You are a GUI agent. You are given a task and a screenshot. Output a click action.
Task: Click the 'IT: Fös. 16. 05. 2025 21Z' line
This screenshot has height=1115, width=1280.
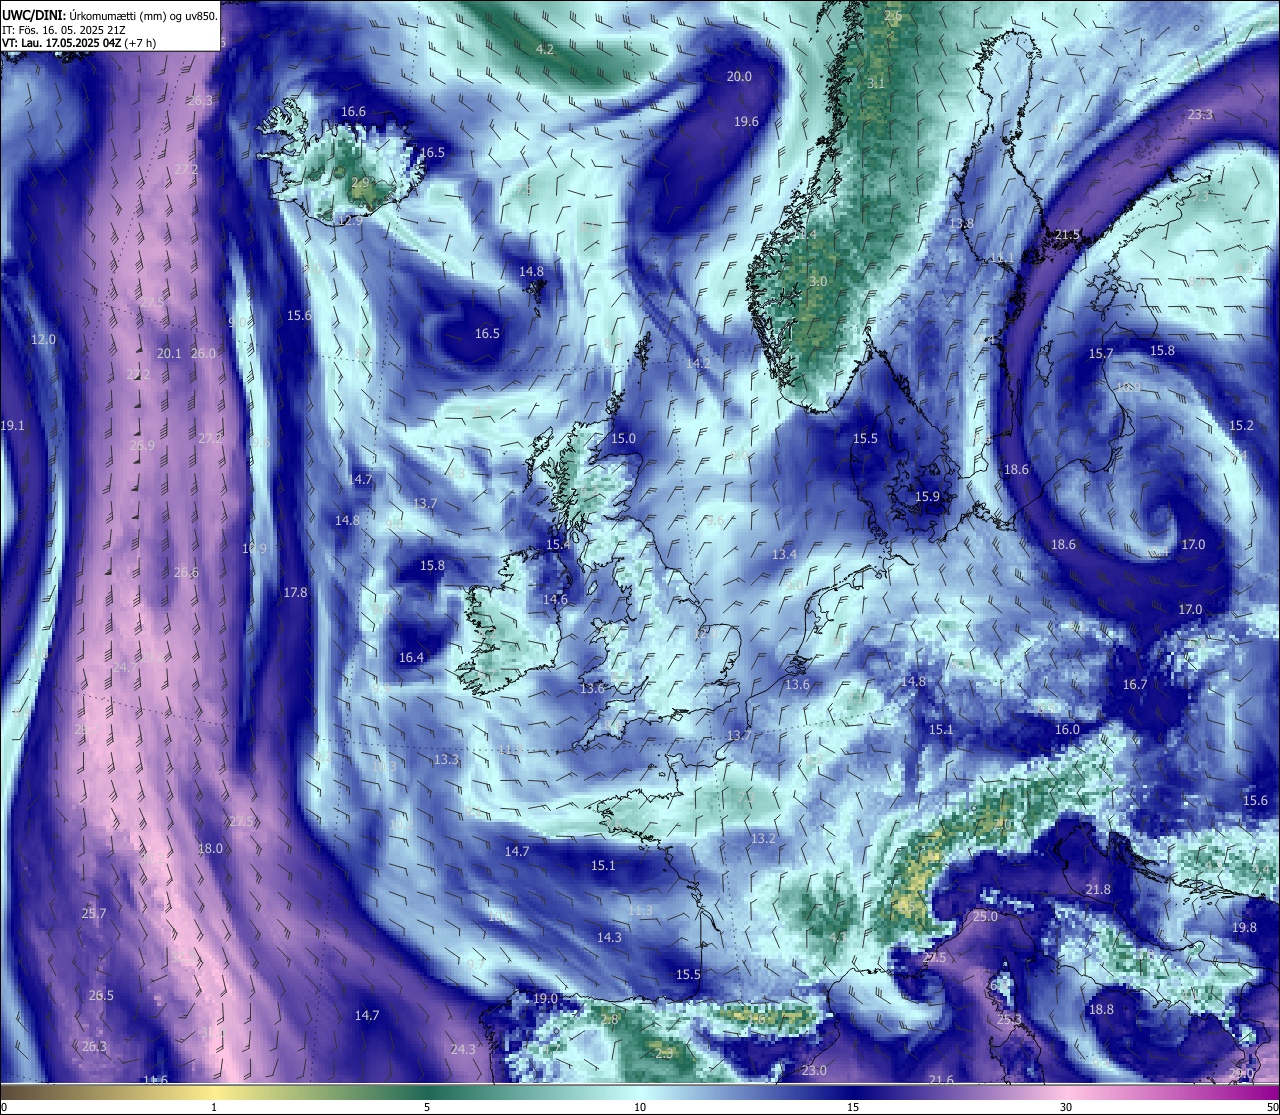(x=63, y=30)
